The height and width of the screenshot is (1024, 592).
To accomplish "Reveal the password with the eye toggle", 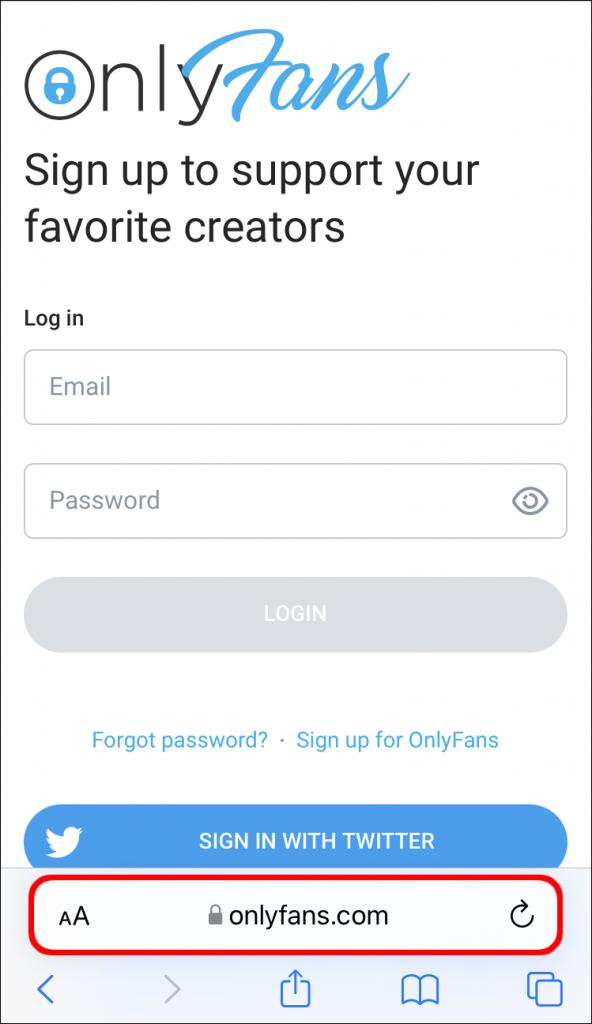I will coord(530,501).
